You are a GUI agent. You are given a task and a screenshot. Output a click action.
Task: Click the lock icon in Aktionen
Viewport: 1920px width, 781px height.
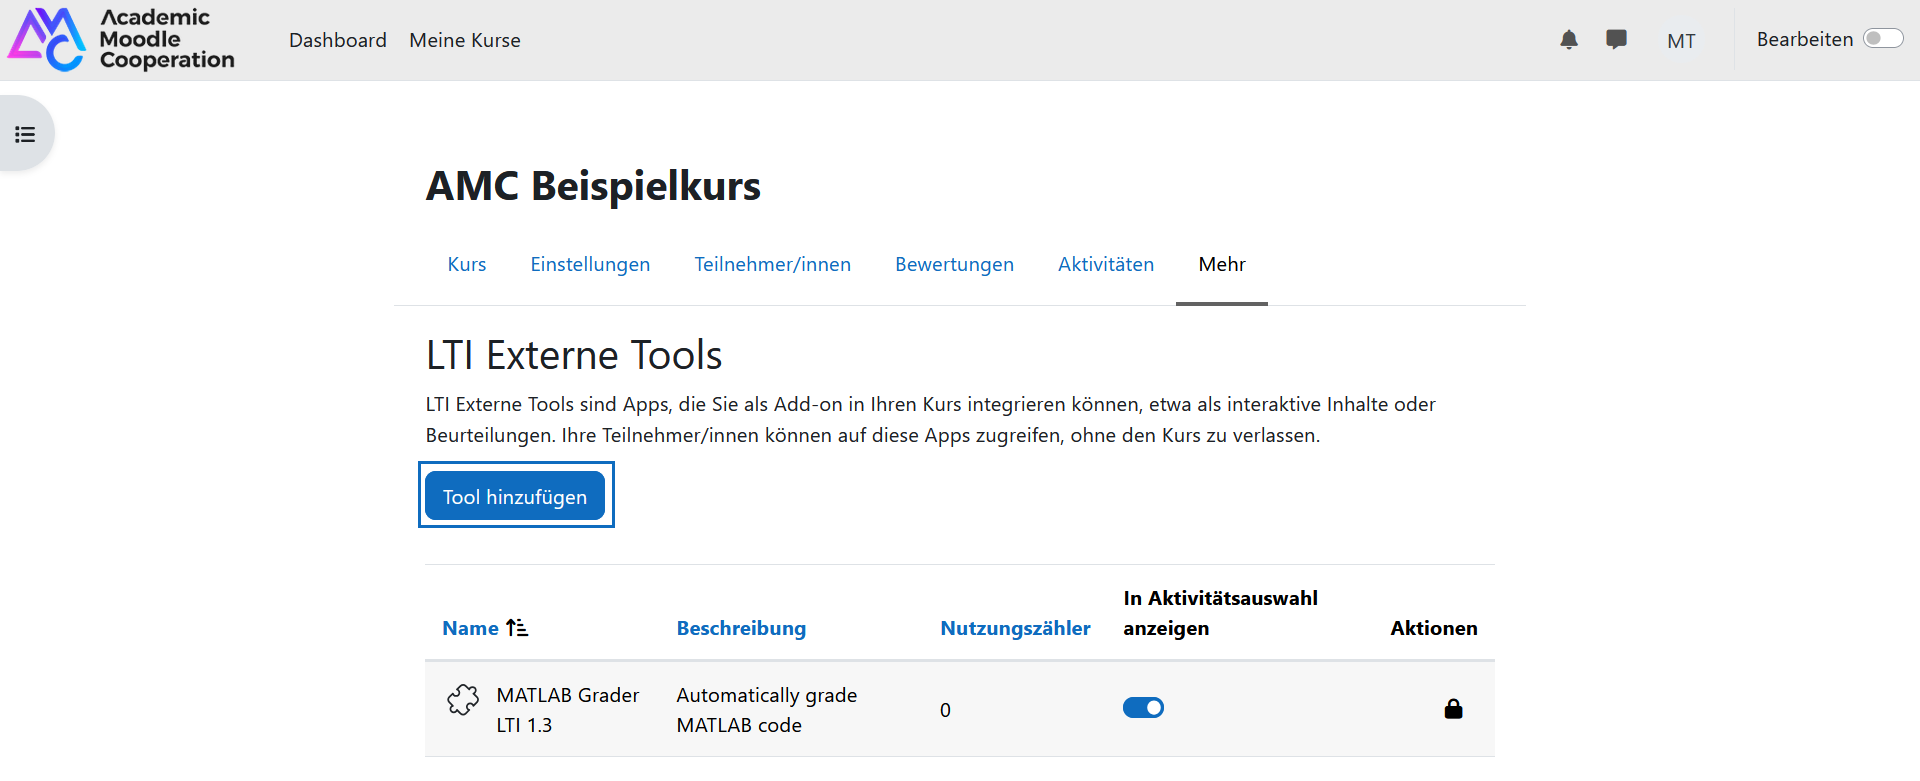click(x=1453, y=709)
